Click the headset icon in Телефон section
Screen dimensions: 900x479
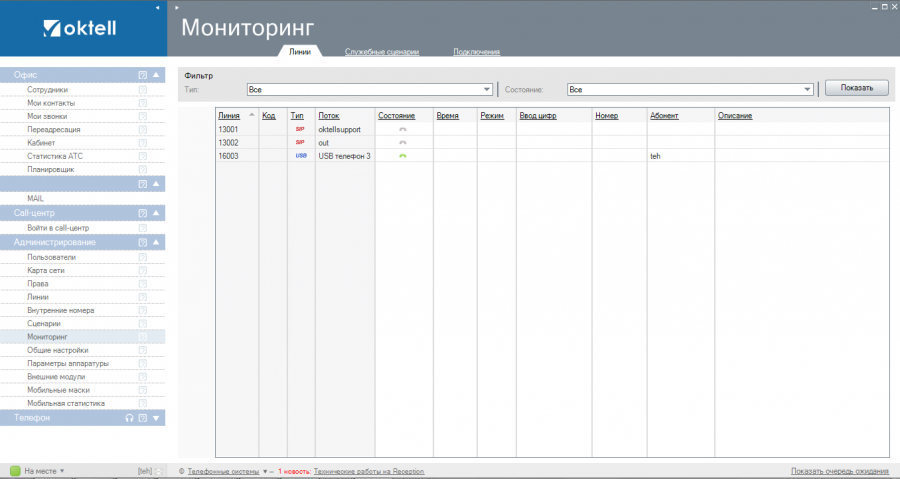(x=129, y=418)
